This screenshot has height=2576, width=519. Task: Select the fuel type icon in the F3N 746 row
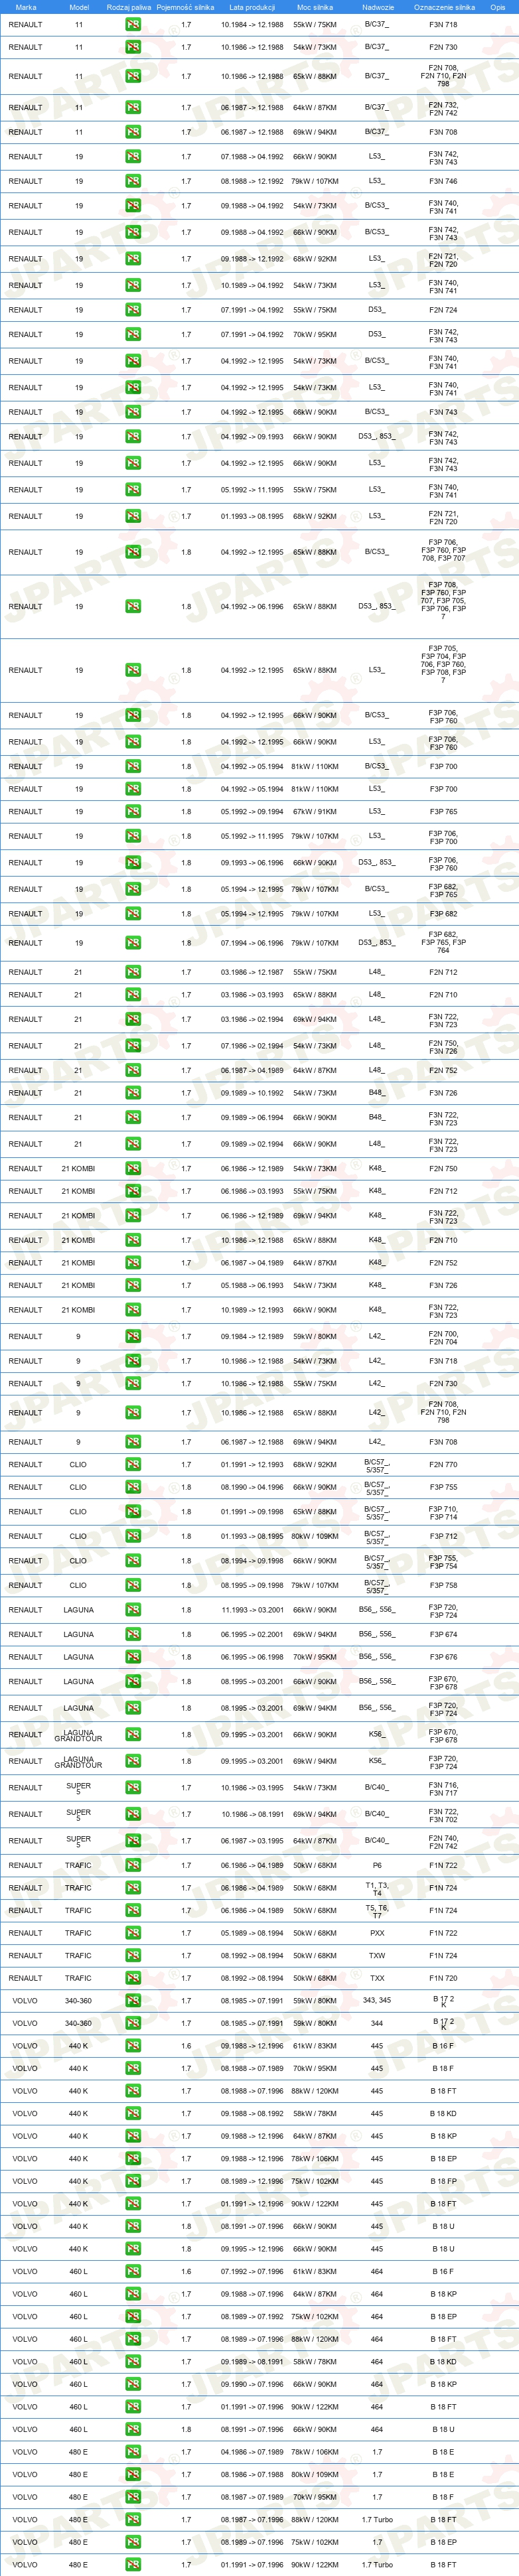(133, 181)
